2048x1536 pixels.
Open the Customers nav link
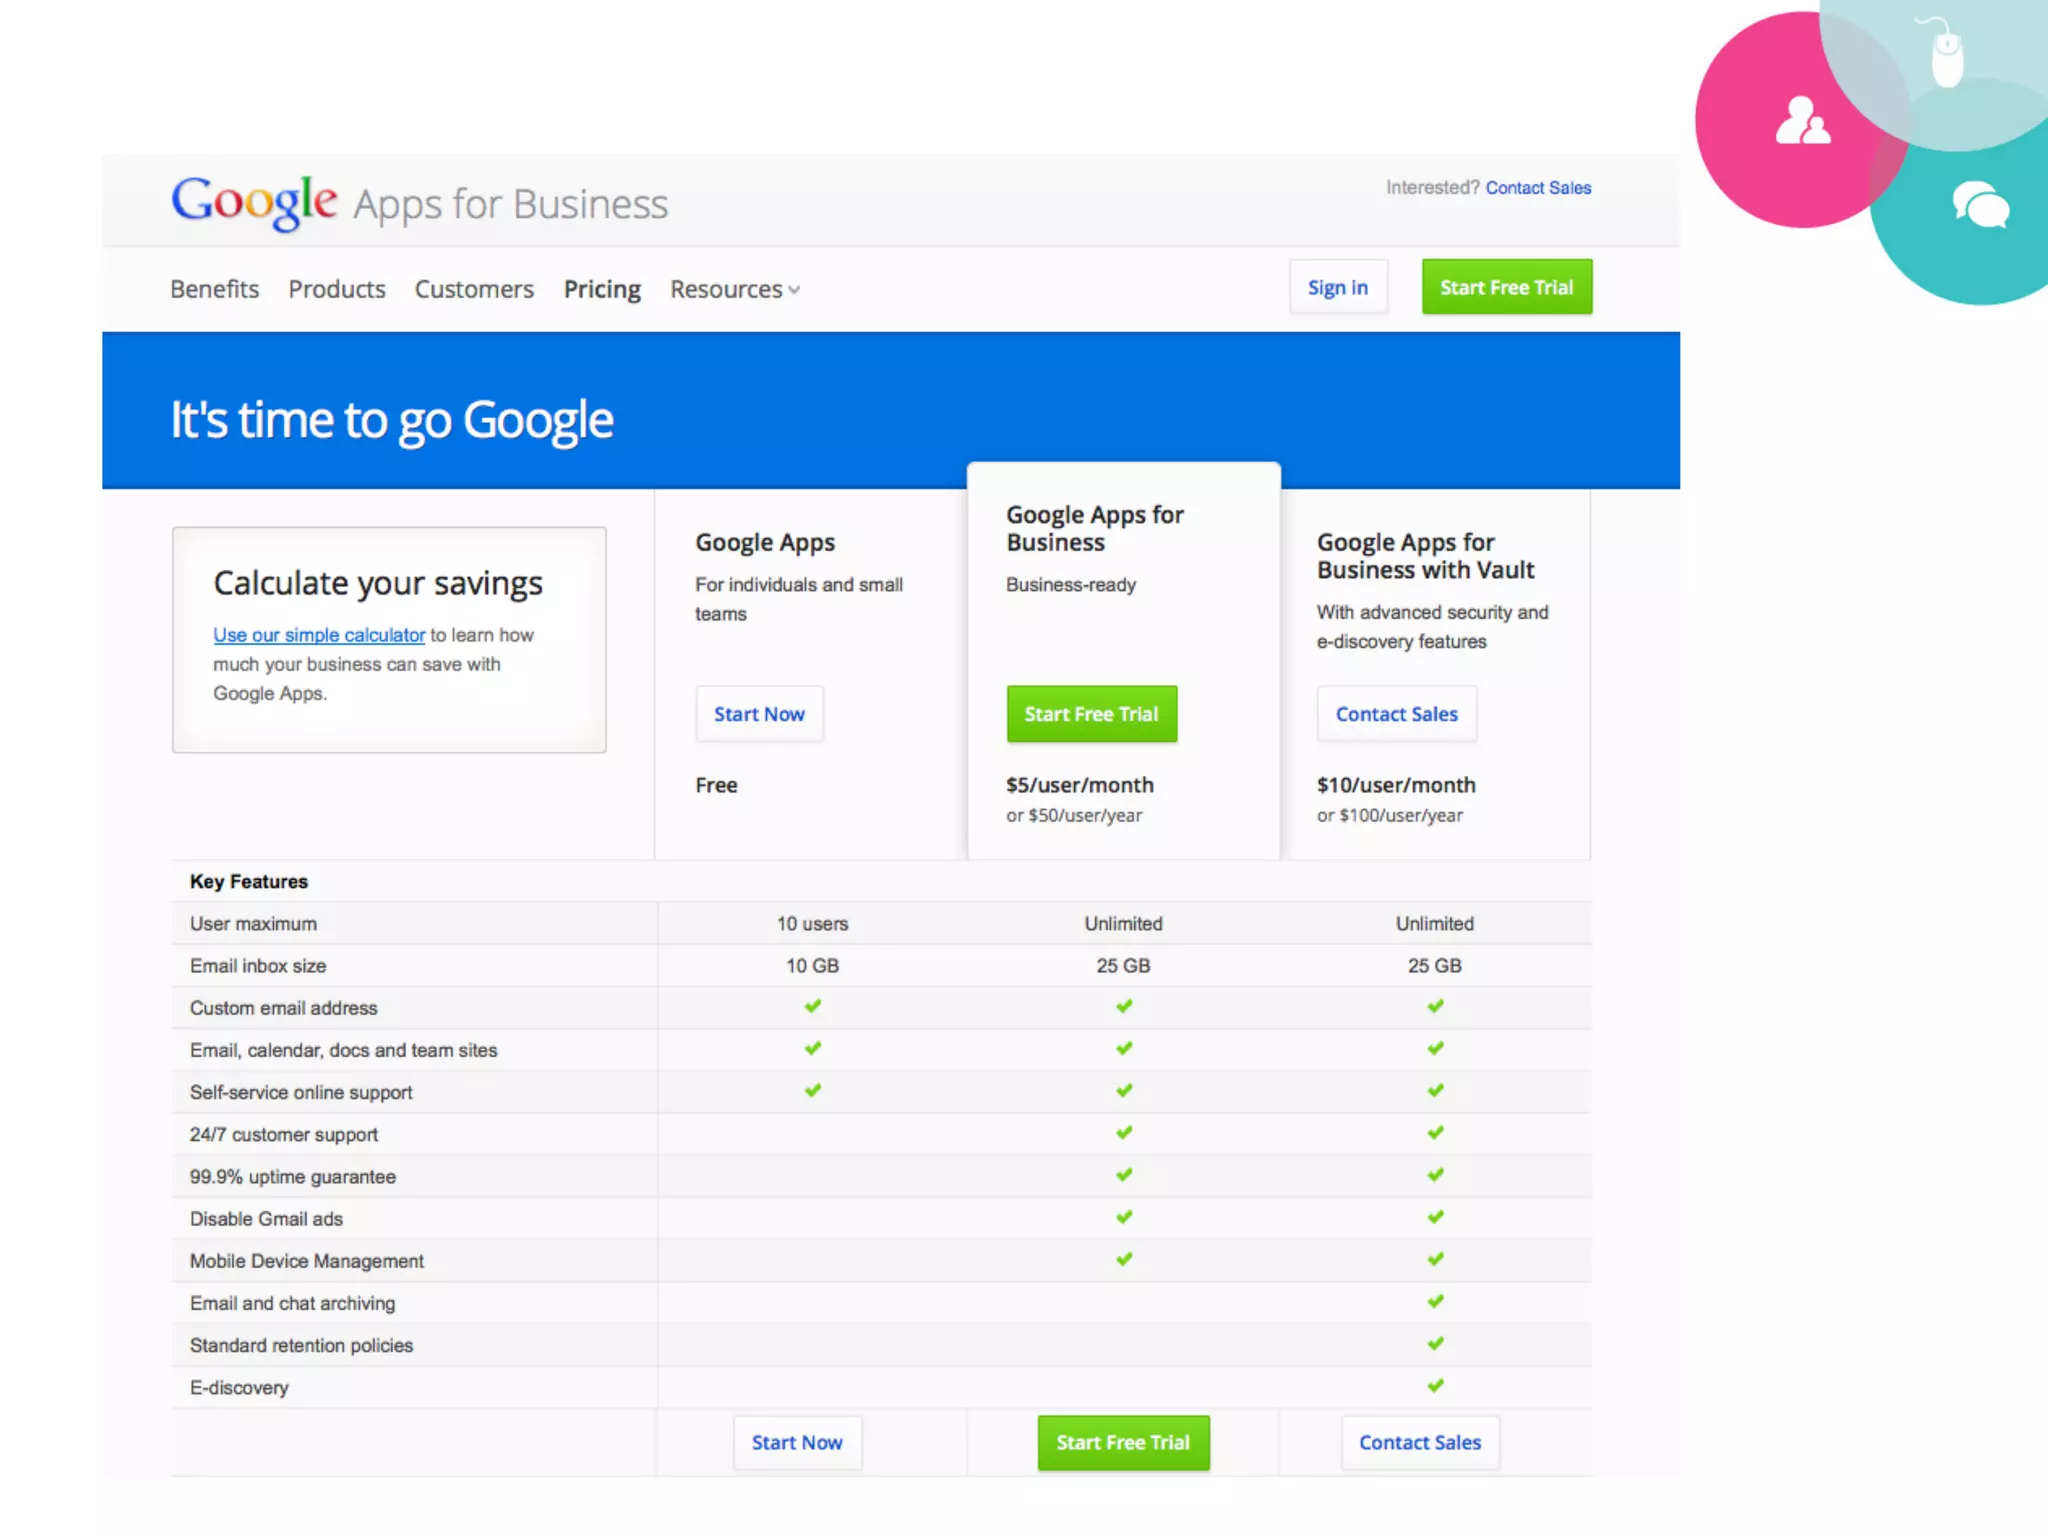pyautogui.click(x=474, y=289)
